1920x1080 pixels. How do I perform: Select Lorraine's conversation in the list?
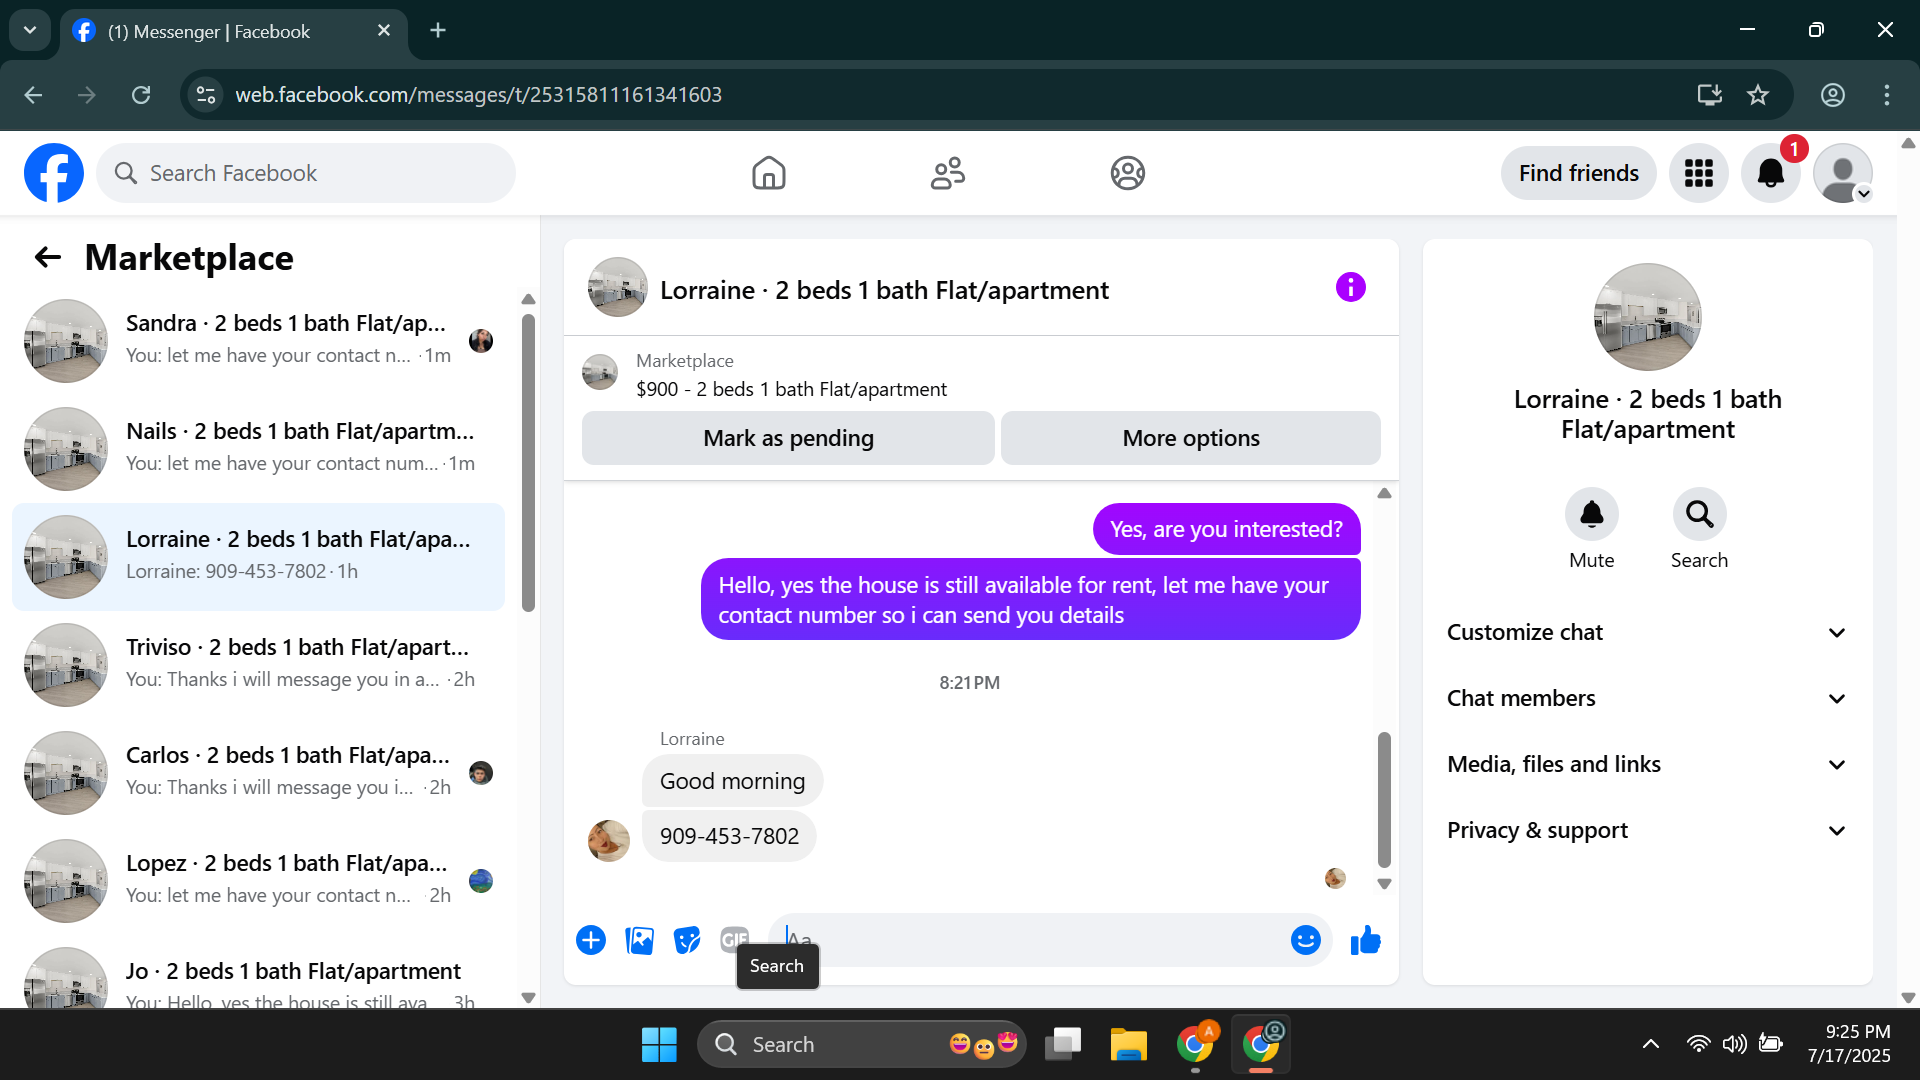tap(258, 556)
